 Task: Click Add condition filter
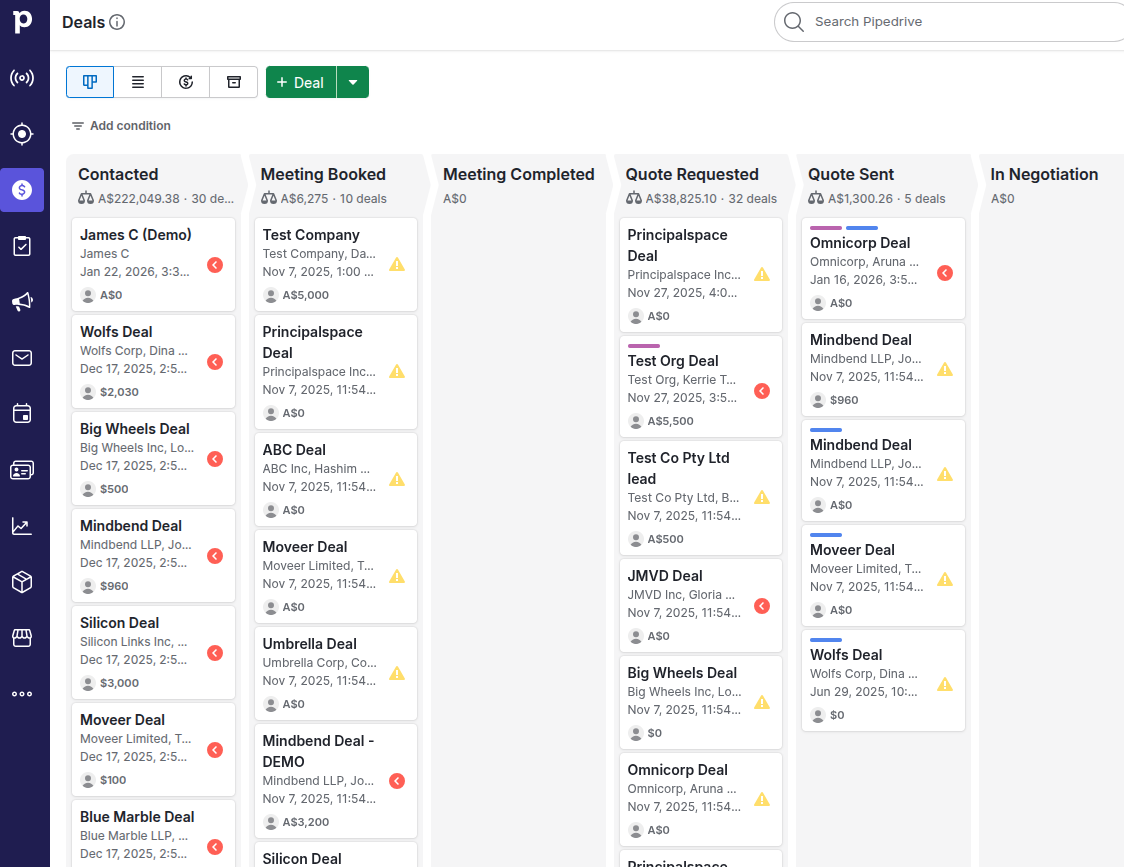[121, 125]
